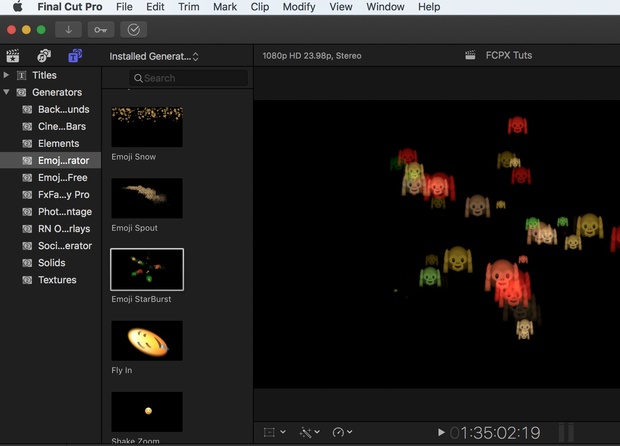Open the Apple menu
The height and width of the screenshot is (446, 620).
[17, 7]
